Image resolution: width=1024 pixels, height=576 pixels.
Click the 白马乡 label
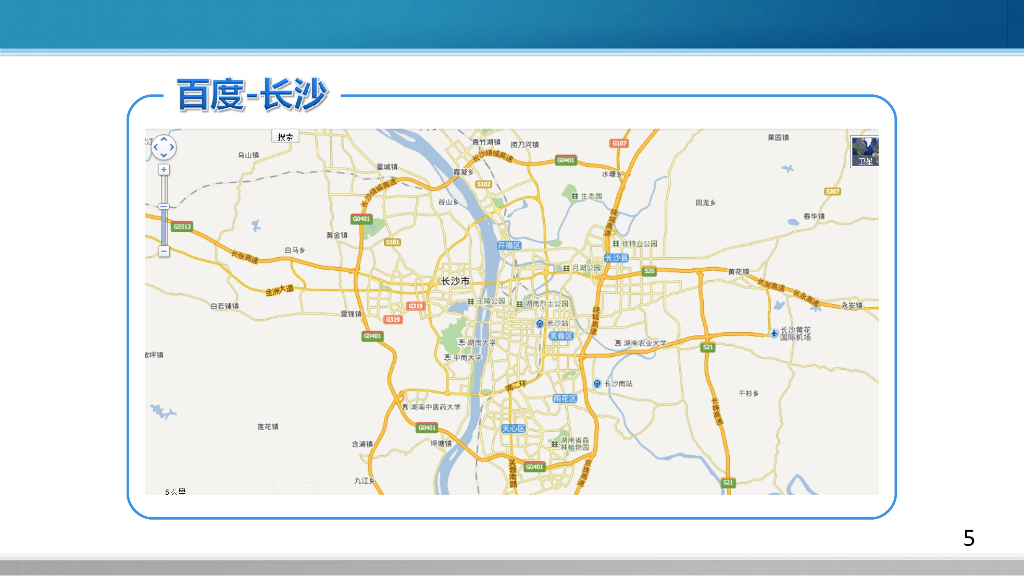295,250
